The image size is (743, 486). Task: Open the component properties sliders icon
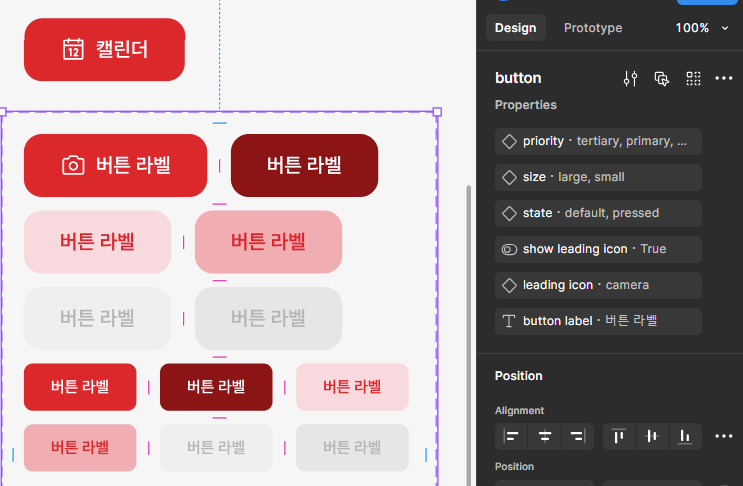pyautogui.click(x=630, y=78)
